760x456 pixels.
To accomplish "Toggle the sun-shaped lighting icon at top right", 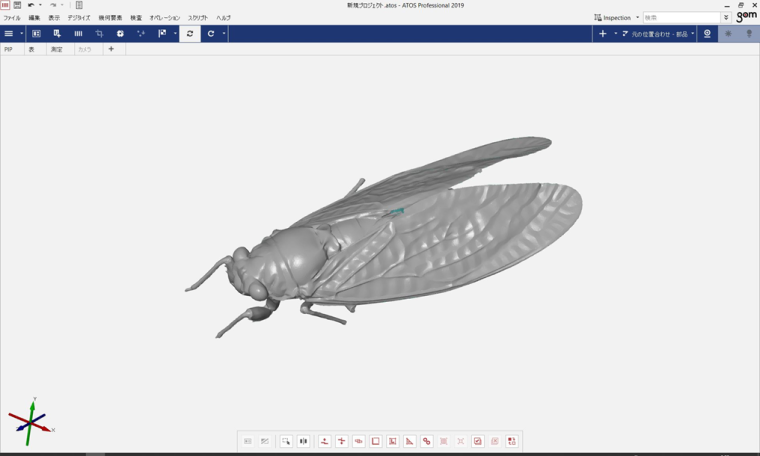I will (x=728, y=34).
